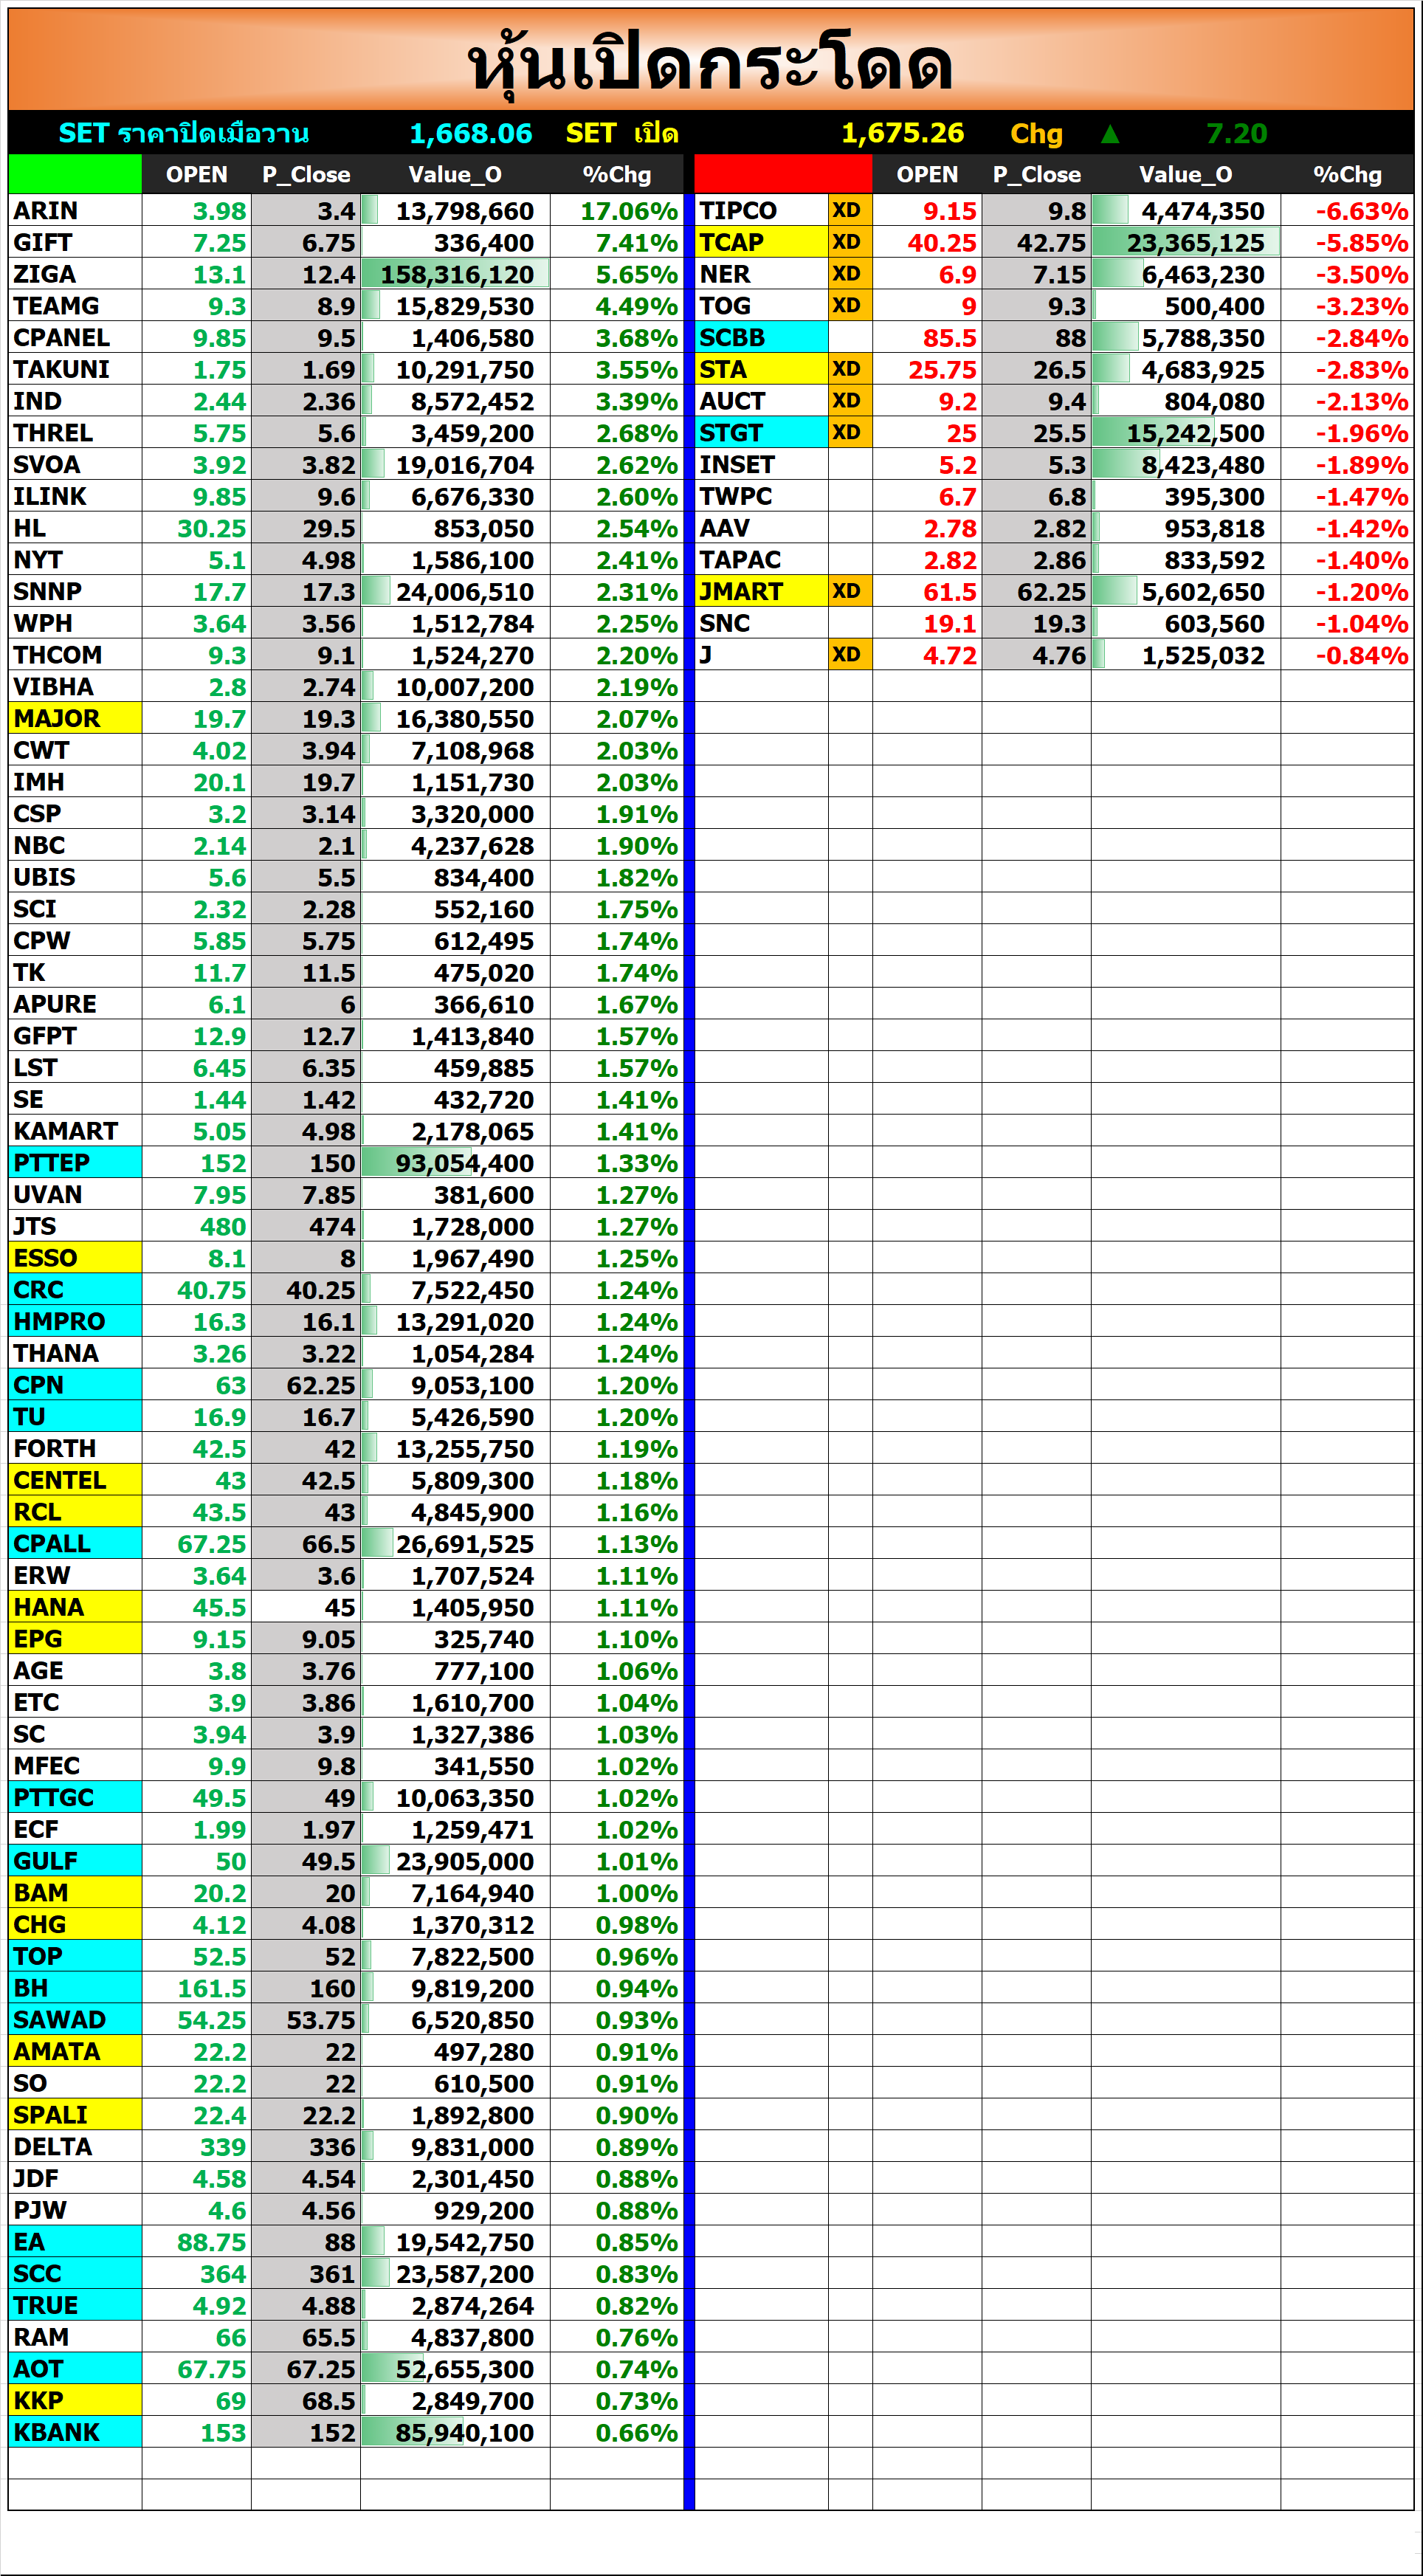Viewport: 1423px width, 2576px height.
Task: Select KBANK value 85,940,100
Action: (x=455, y=2432)
